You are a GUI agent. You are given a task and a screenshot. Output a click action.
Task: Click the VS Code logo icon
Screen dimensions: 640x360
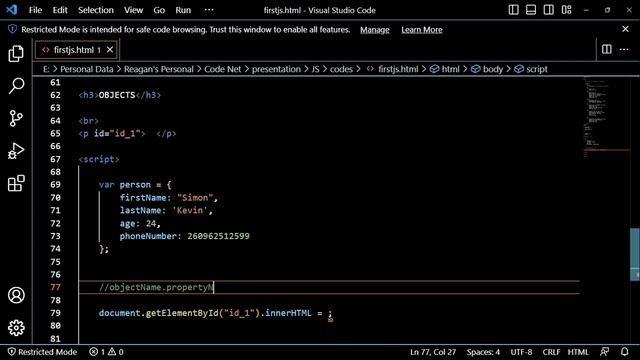(11, 10)
